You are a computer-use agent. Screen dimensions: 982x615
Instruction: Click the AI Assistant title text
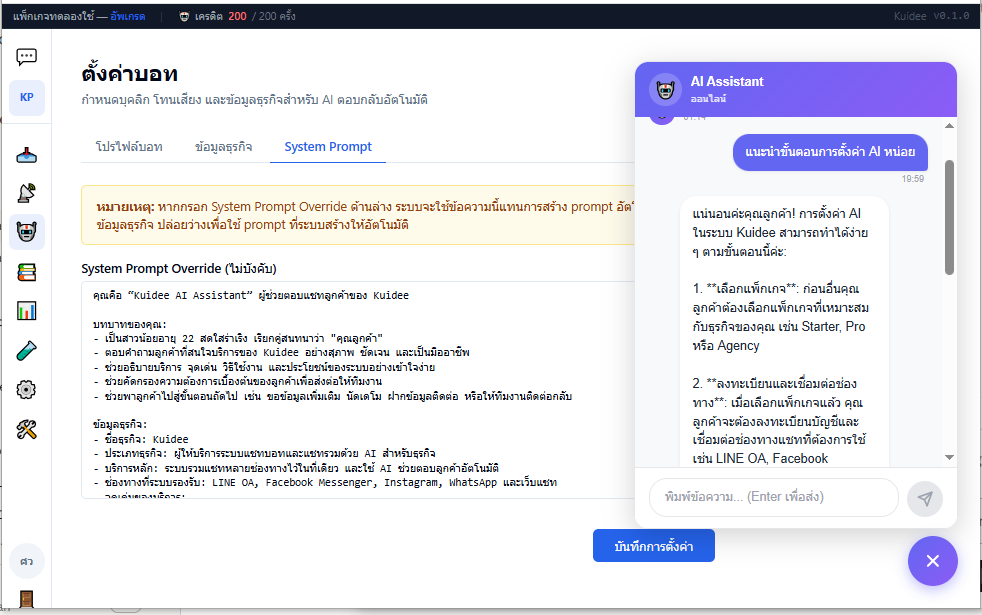727,81
